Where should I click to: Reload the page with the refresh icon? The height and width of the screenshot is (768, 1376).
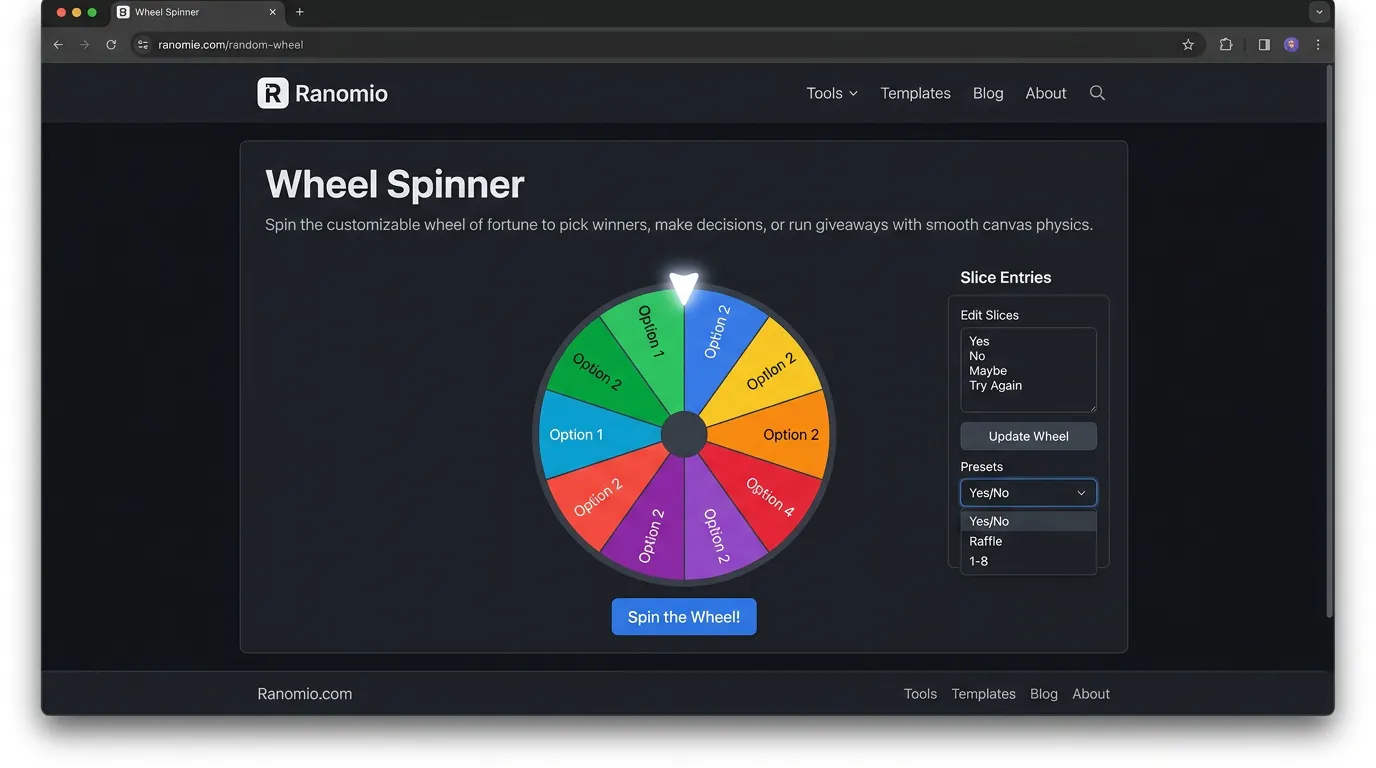point(111,45)
